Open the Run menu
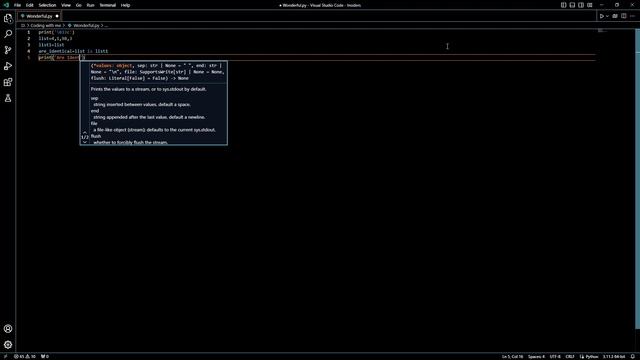 coord(90,5)
